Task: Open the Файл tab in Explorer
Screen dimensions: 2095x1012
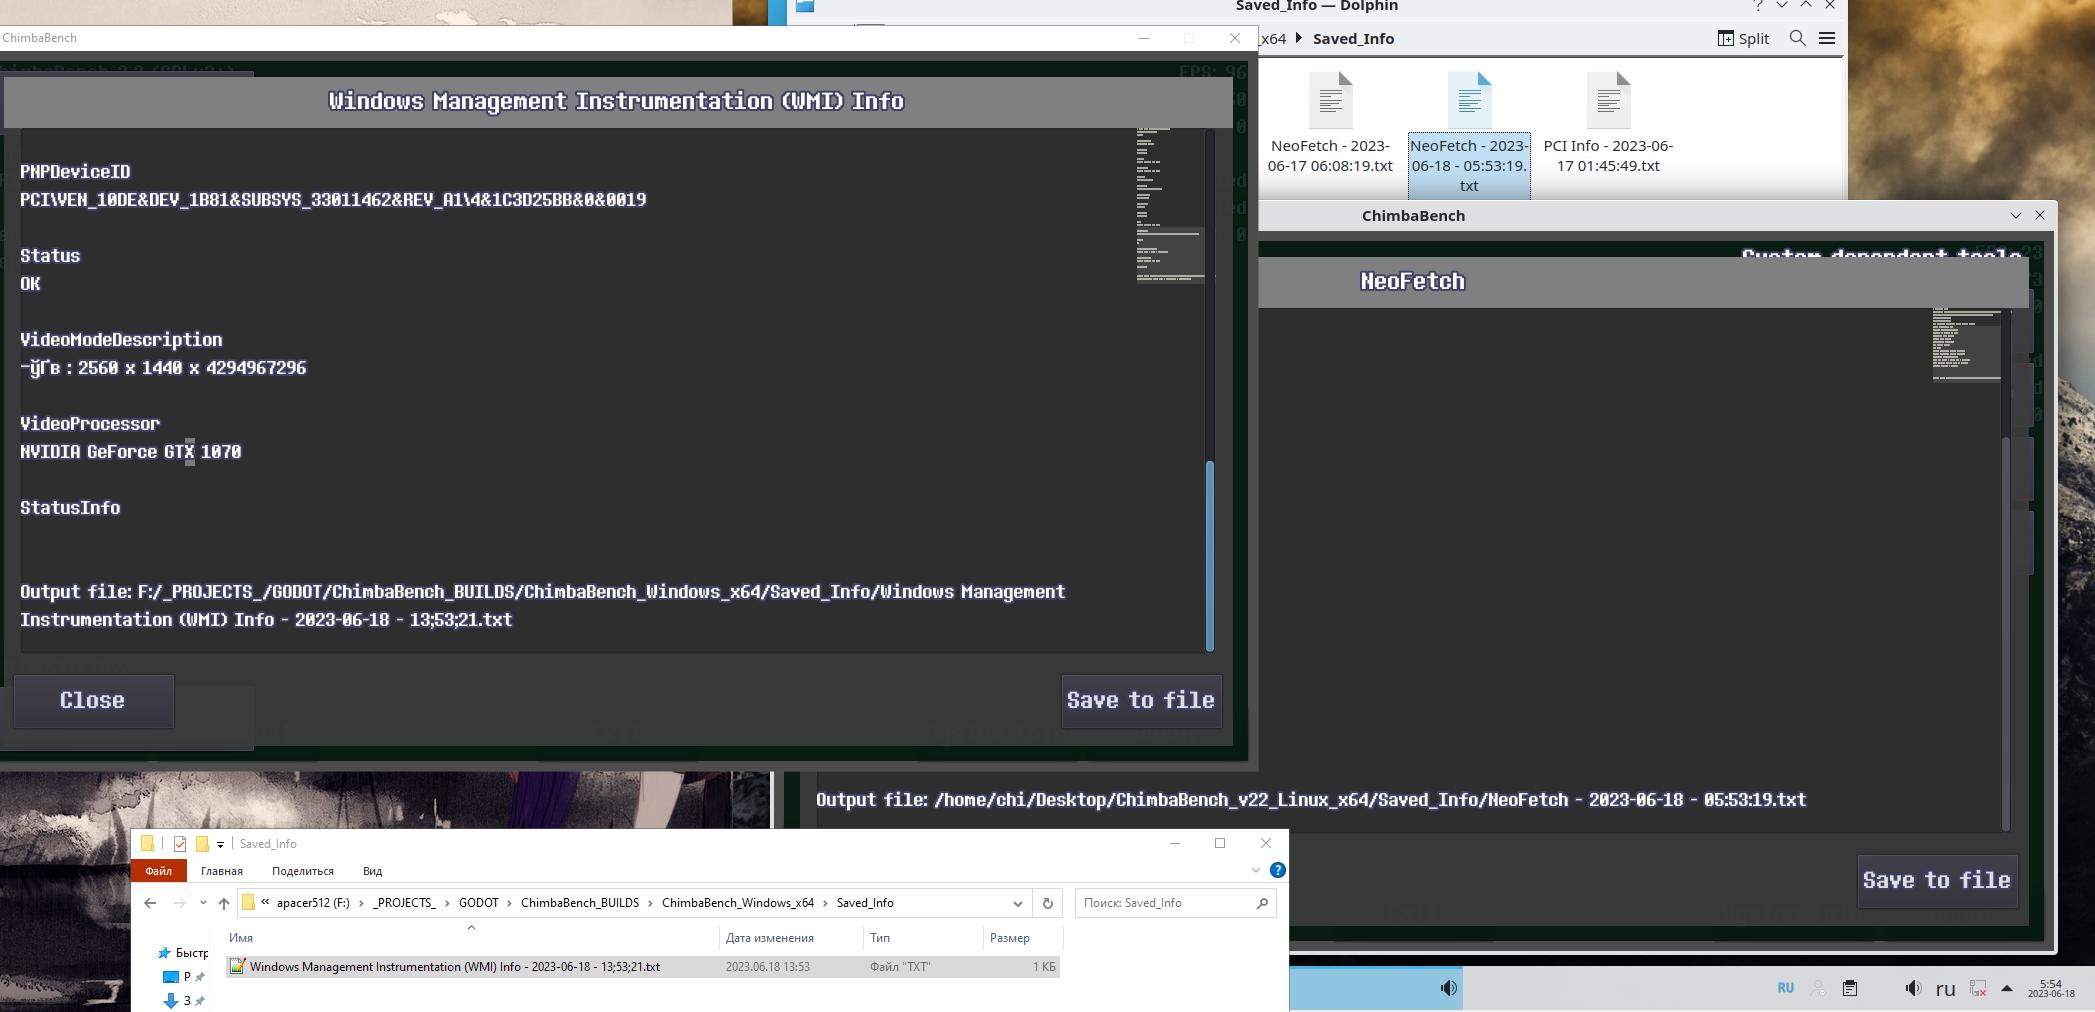Action: (158, 871)
